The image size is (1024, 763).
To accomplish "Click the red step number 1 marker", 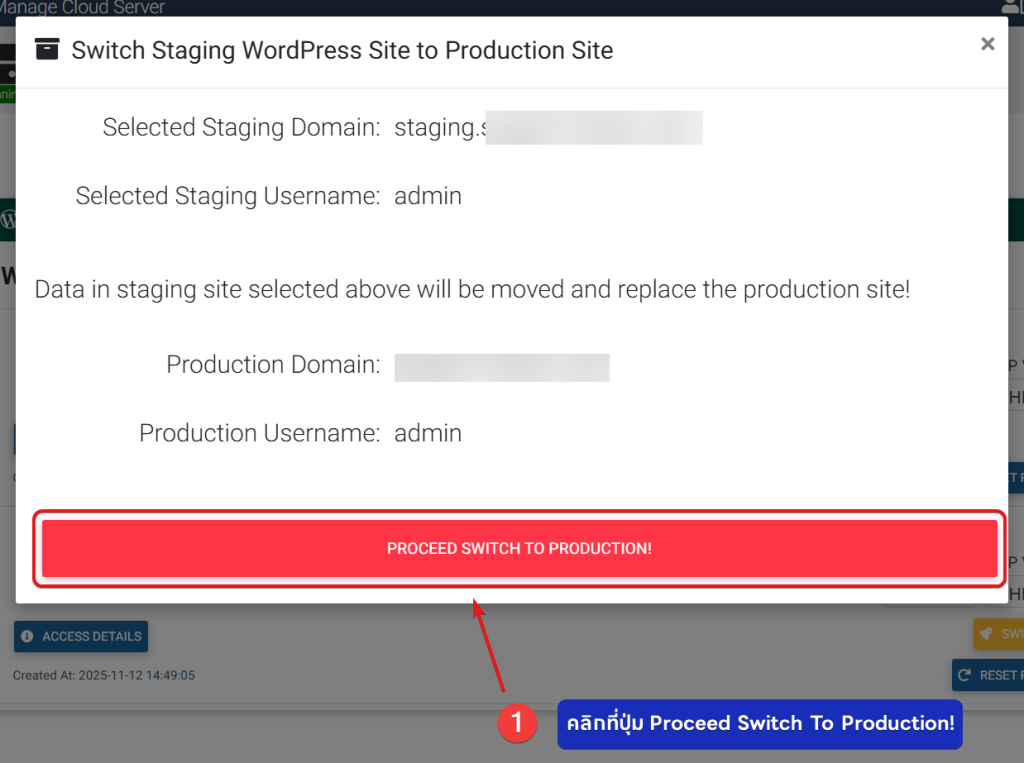I will click(517, 723).
